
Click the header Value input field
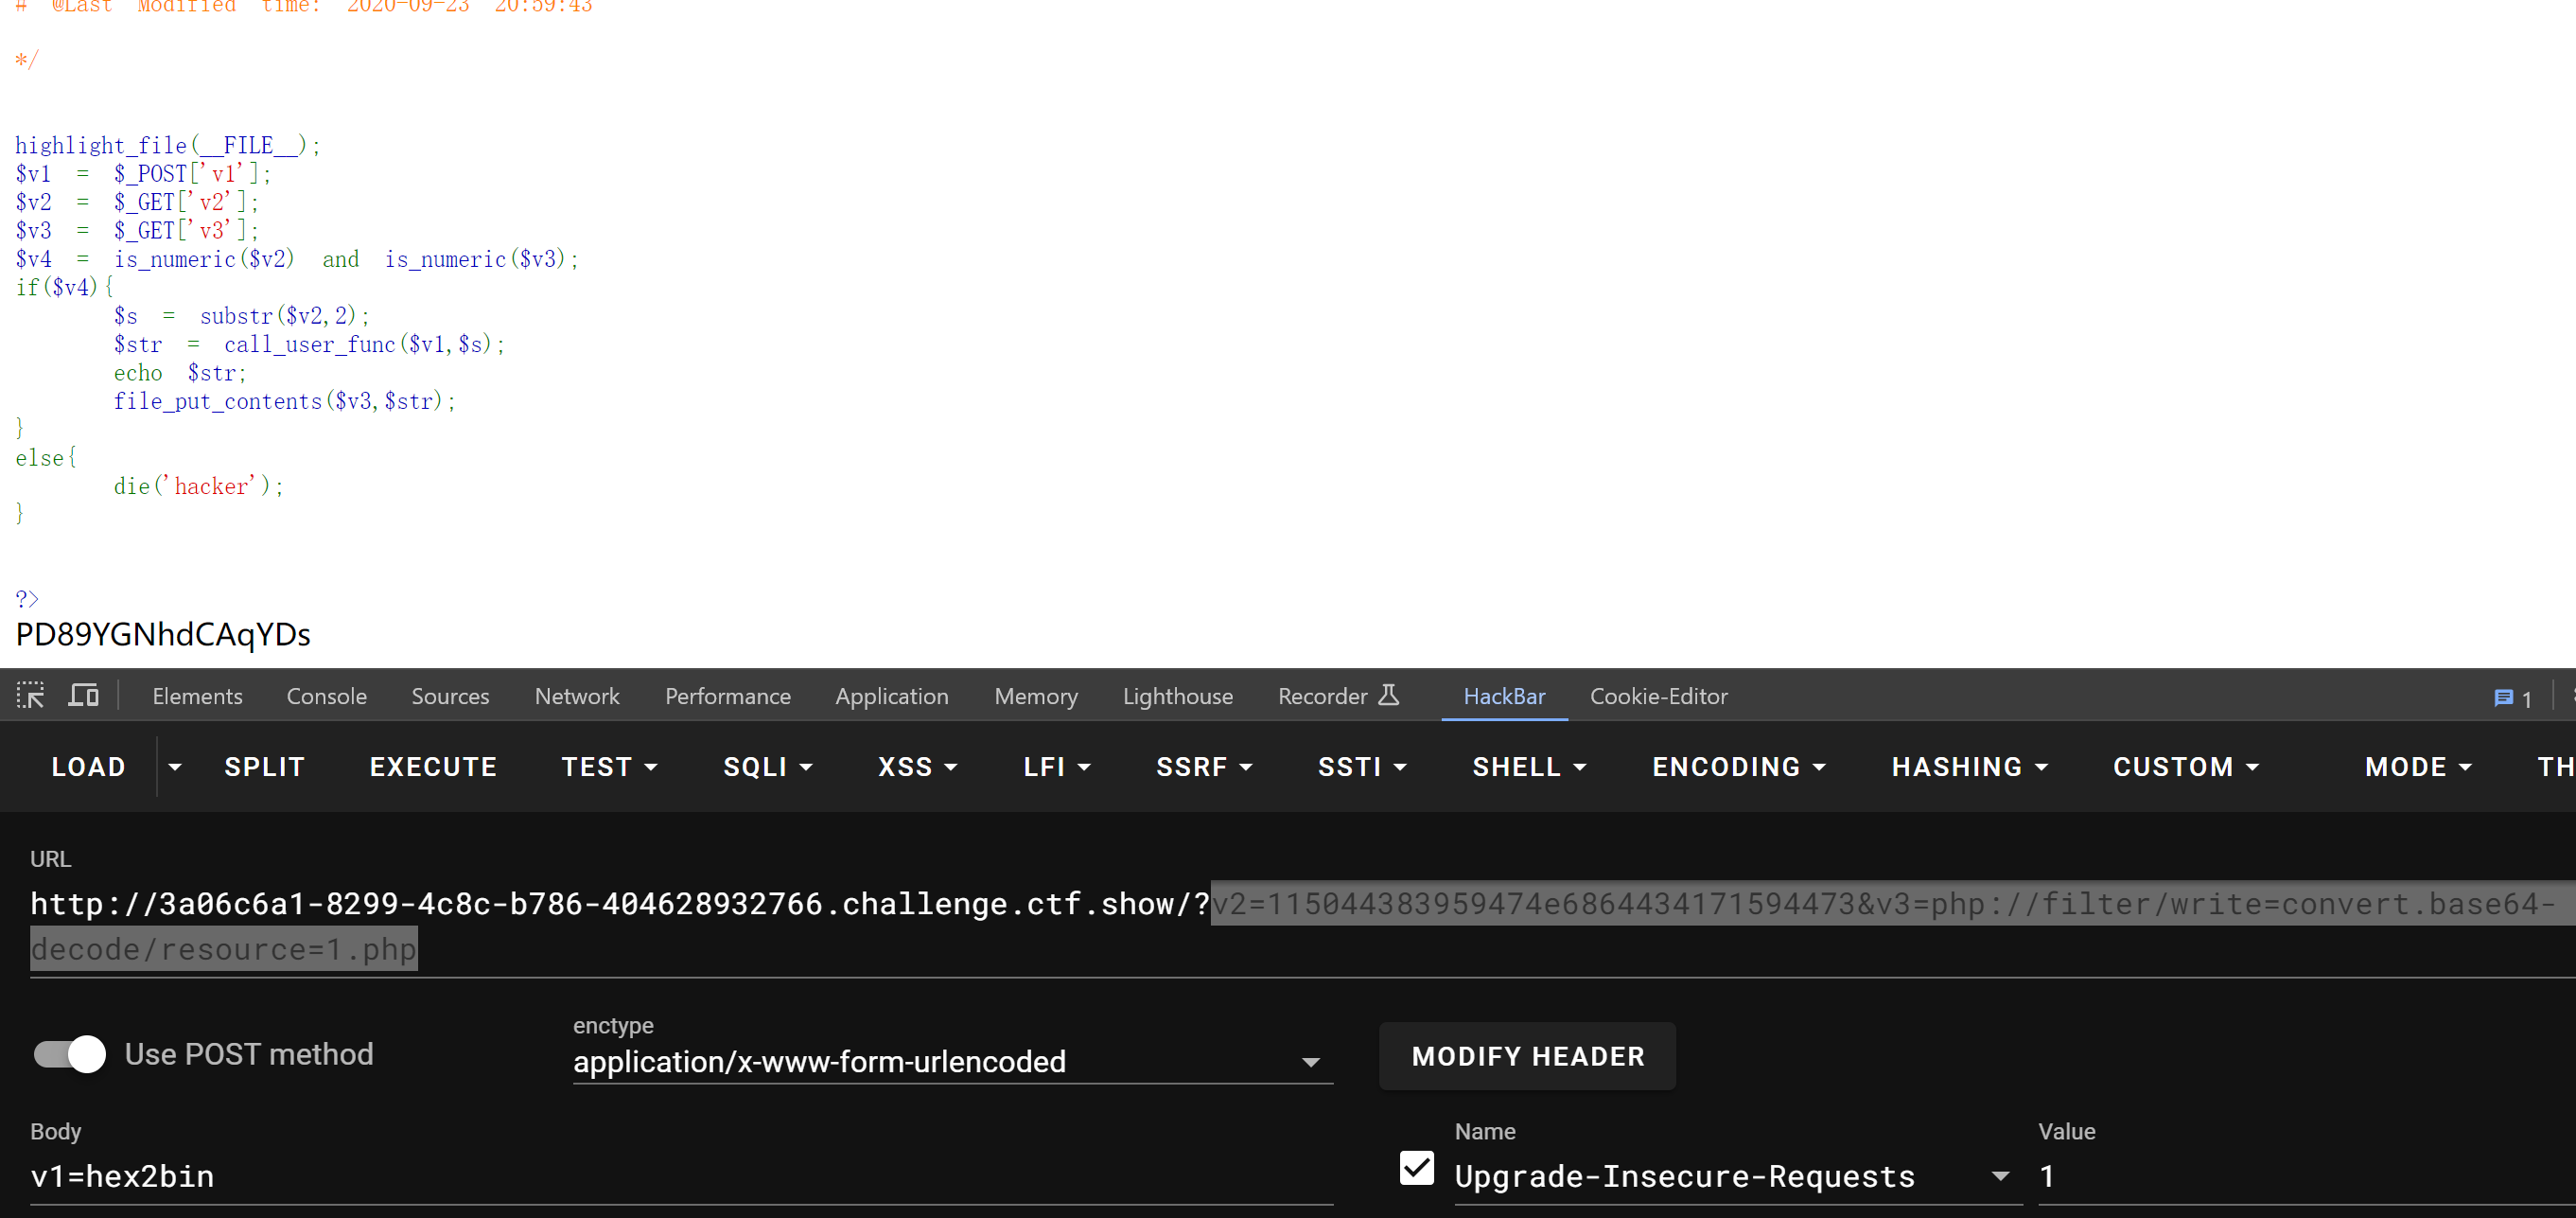2306,1176
